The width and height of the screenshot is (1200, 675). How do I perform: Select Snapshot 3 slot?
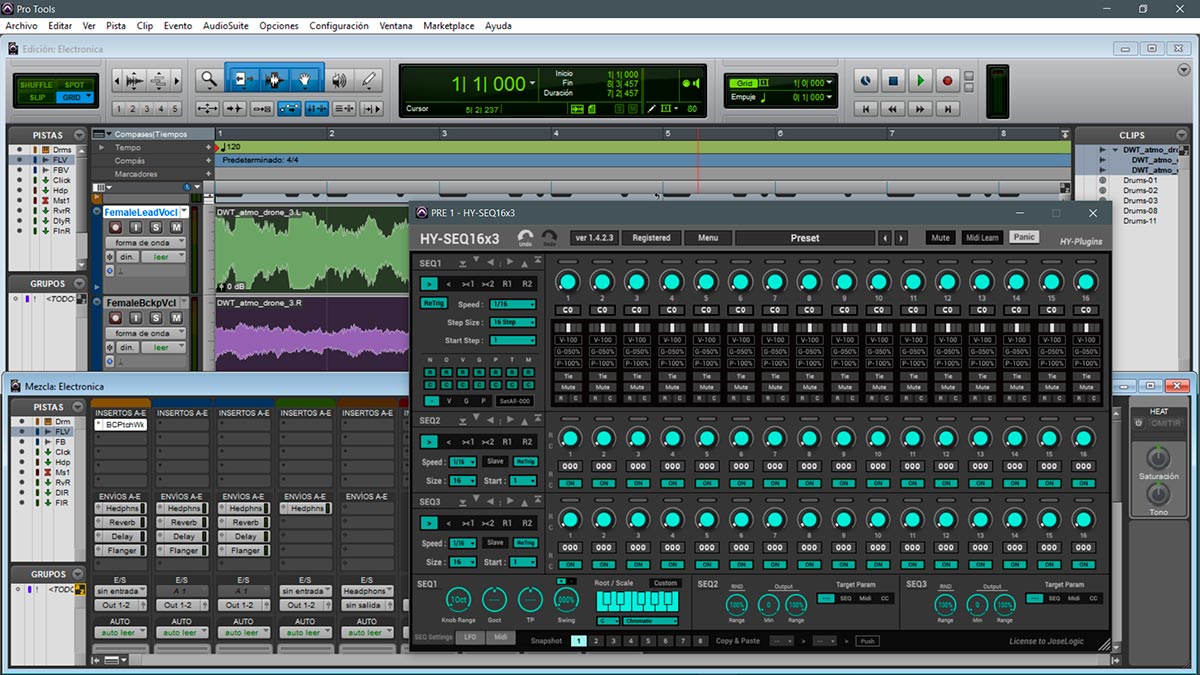click(x=613, y=641)
